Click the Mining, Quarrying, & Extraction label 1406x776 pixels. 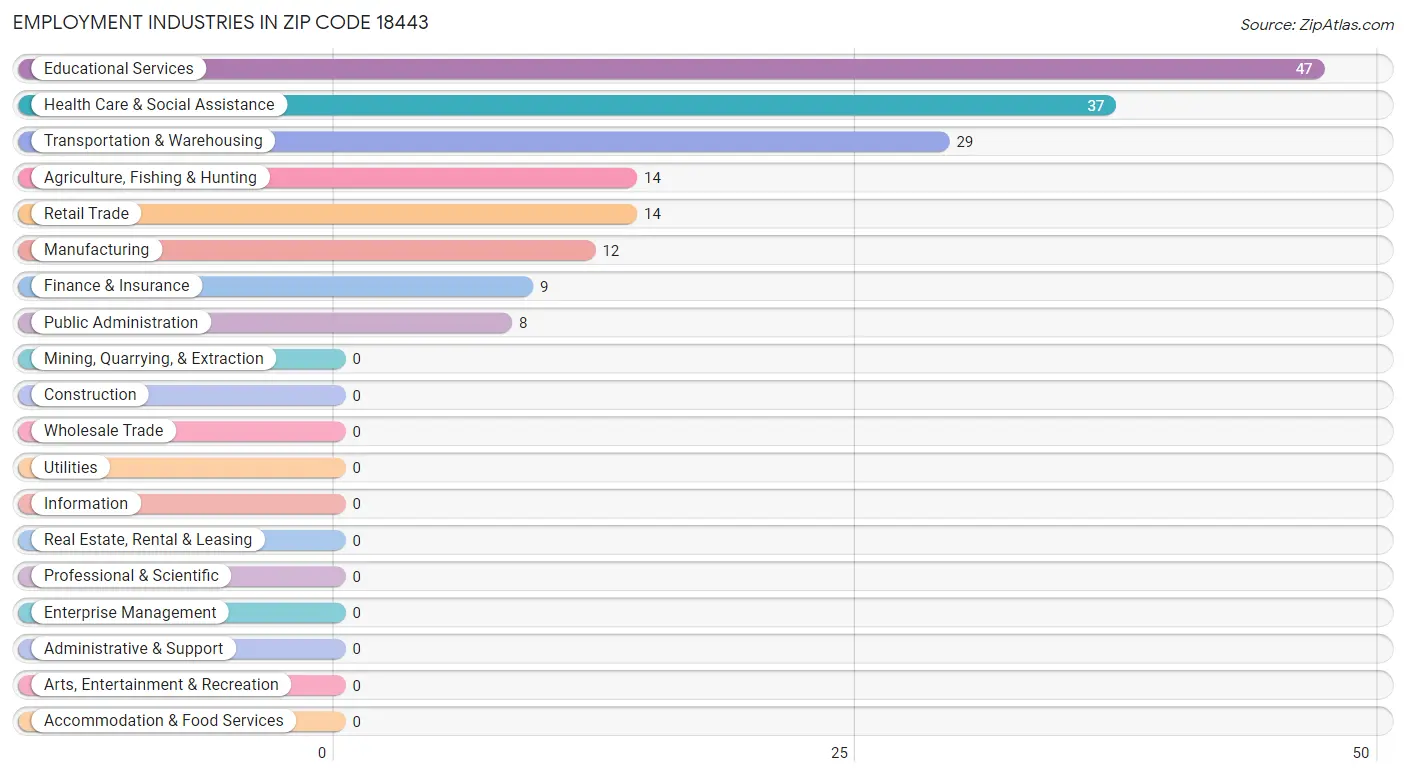[154, 359]
